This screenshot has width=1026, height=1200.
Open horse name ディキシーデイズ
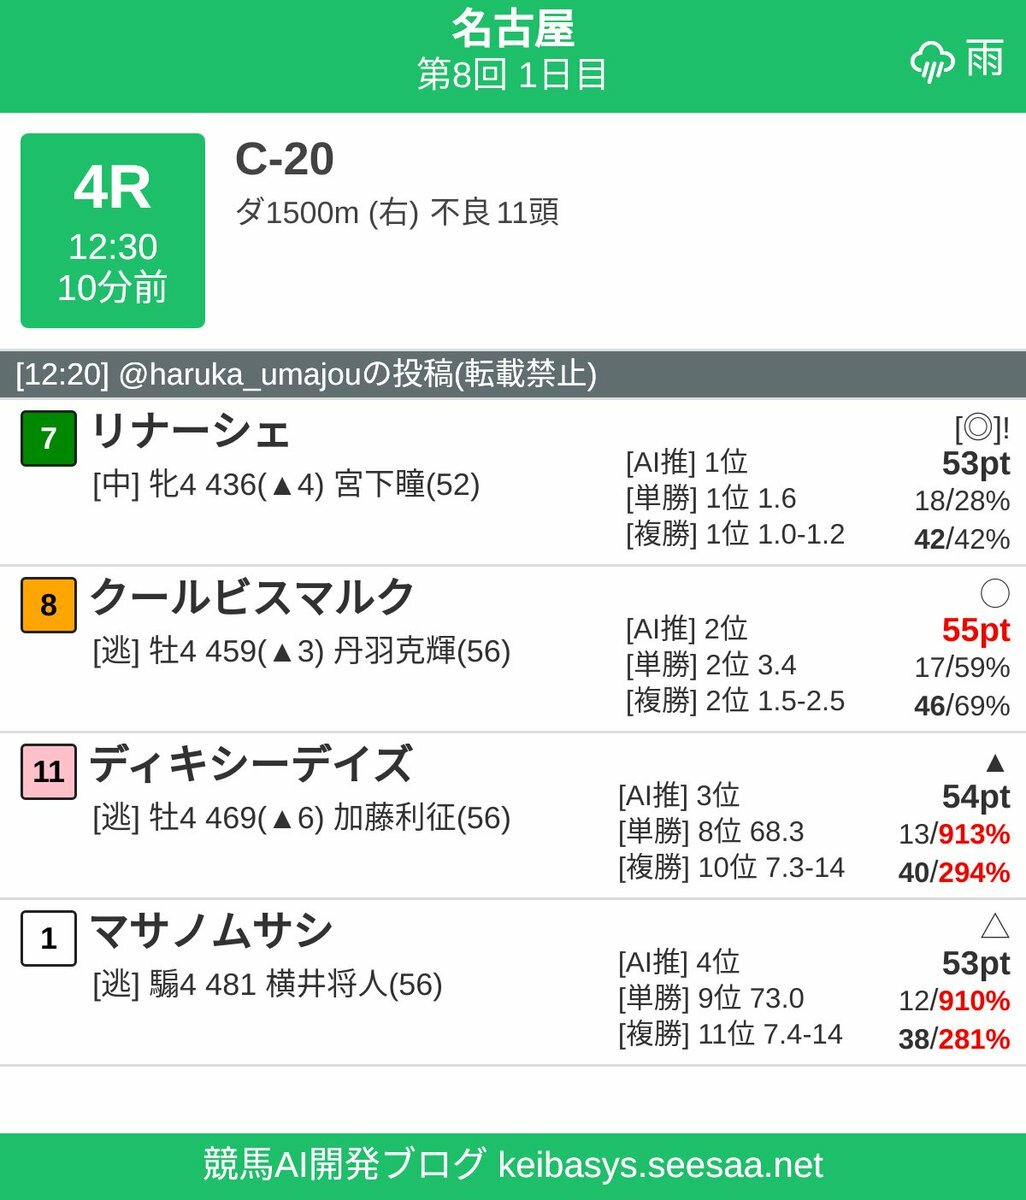(x=250, y=765)
